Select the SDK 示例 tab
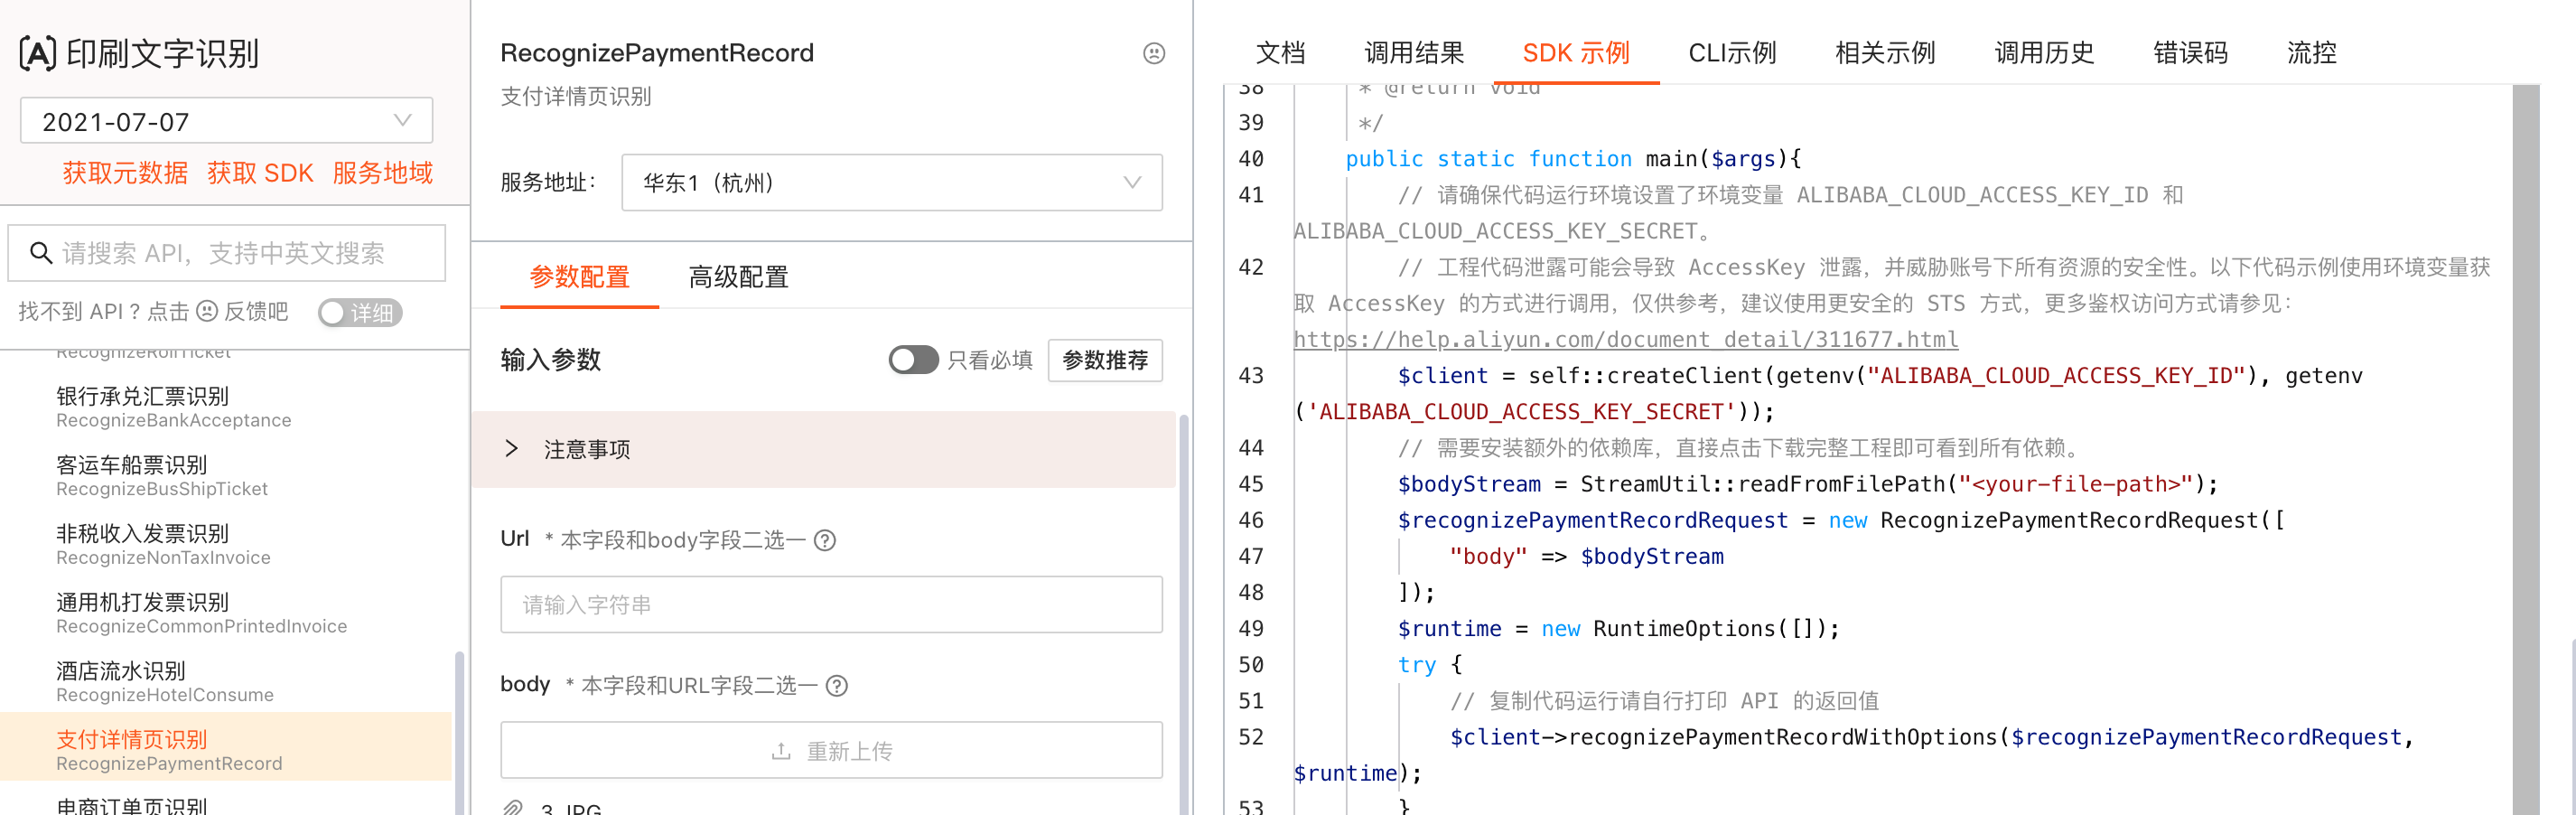The image size is (2576, 815). point(1576,52)
